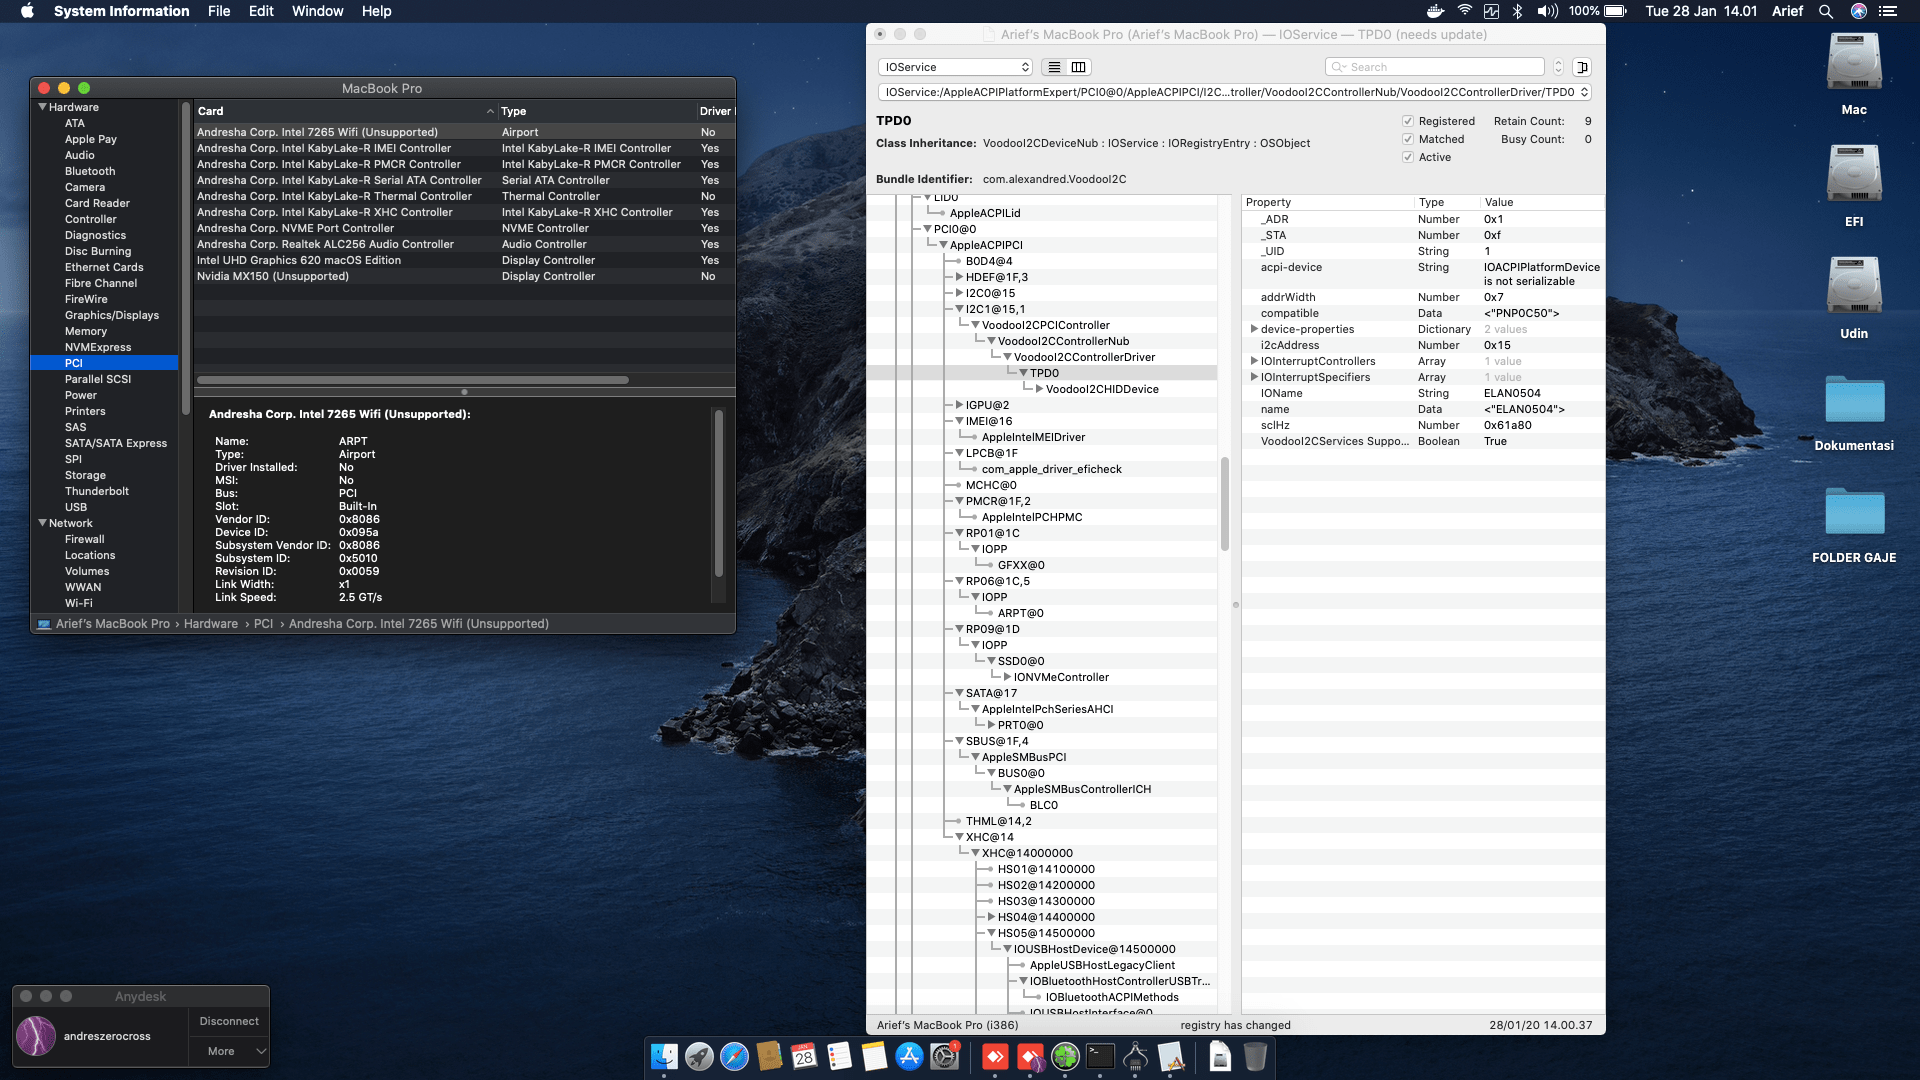This screenshot has height=1080, width=1920.
Task: Open the IOService plane dropdown
Action: (955, 67)
